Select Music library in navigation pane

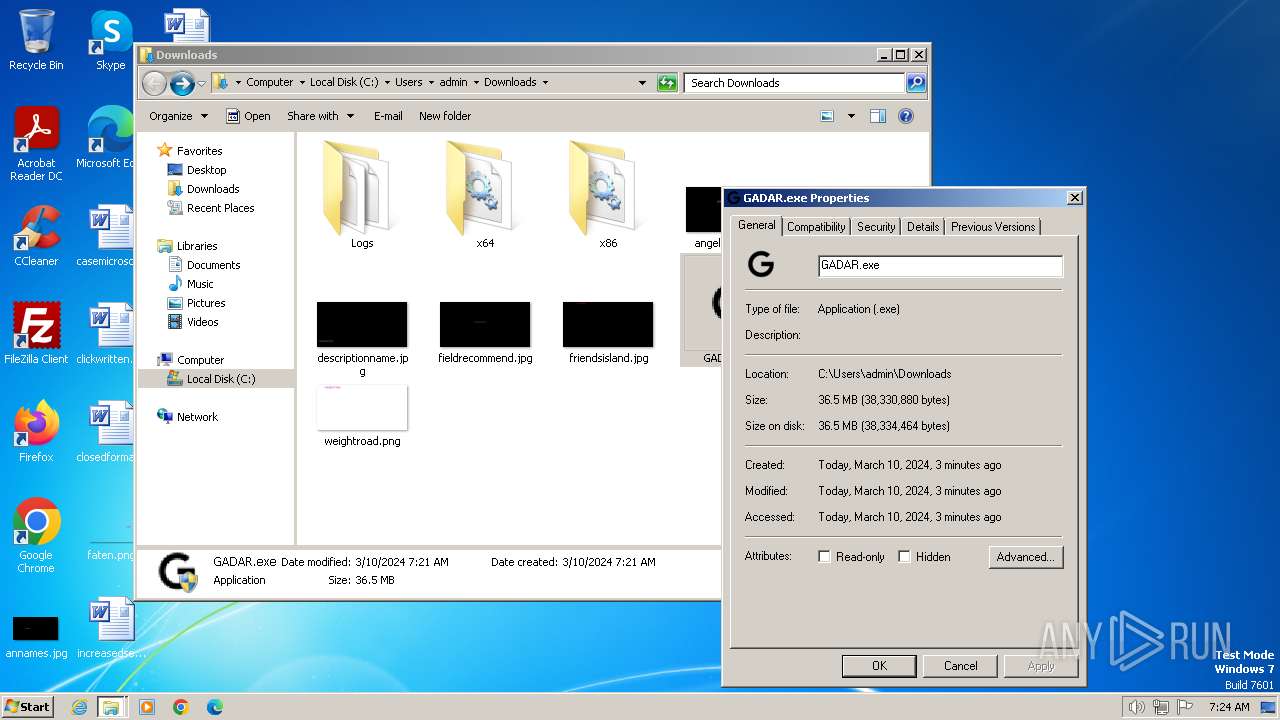click(x=200, y=284)
